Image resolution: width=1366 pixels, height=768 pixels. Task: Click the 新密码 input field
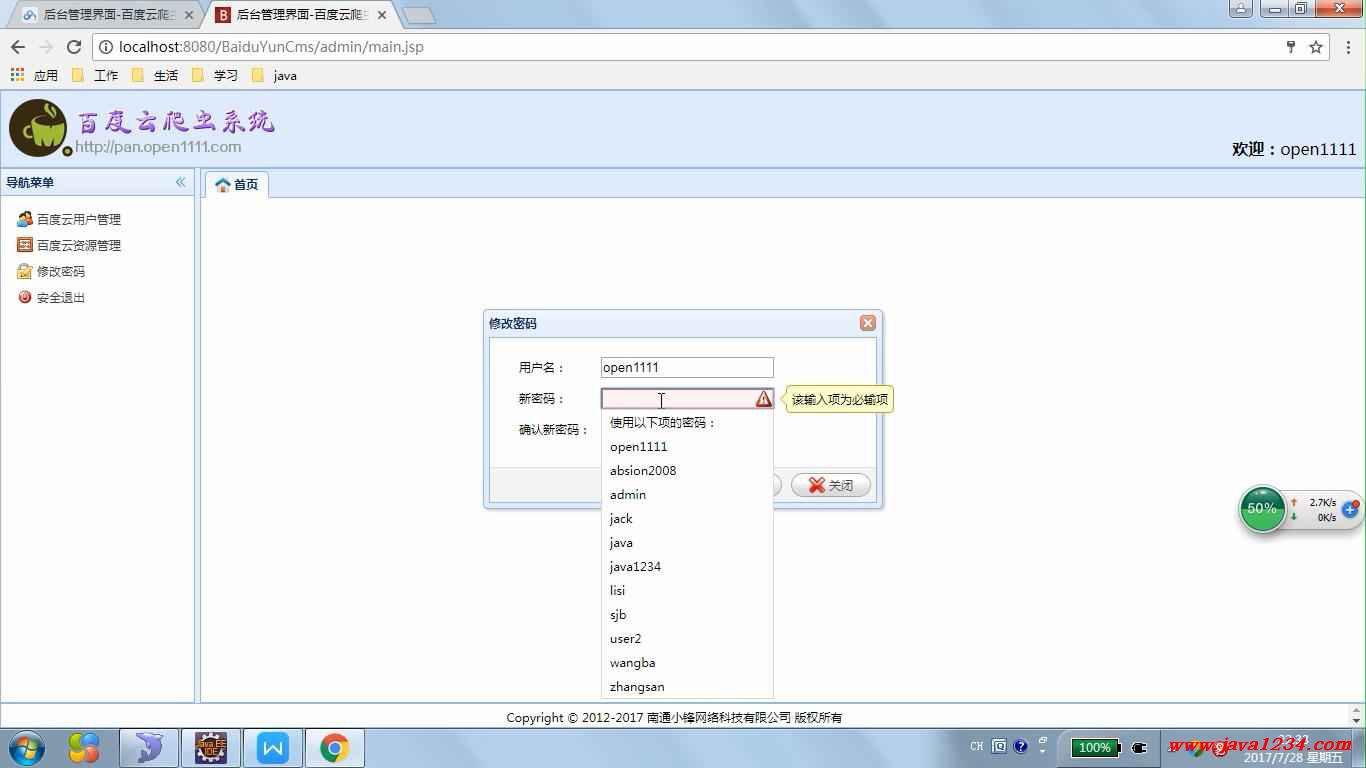(687, 399)
